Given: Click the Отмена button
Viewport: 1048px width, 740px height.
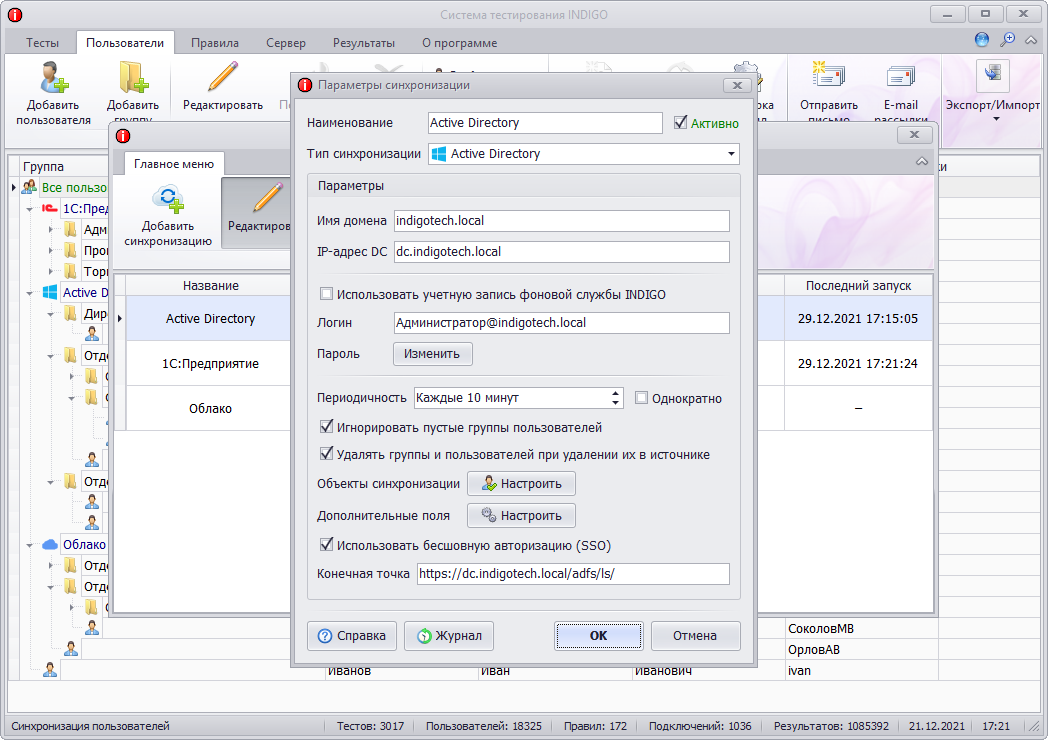Looking at the screenshot, I should [x=695, y=636].
